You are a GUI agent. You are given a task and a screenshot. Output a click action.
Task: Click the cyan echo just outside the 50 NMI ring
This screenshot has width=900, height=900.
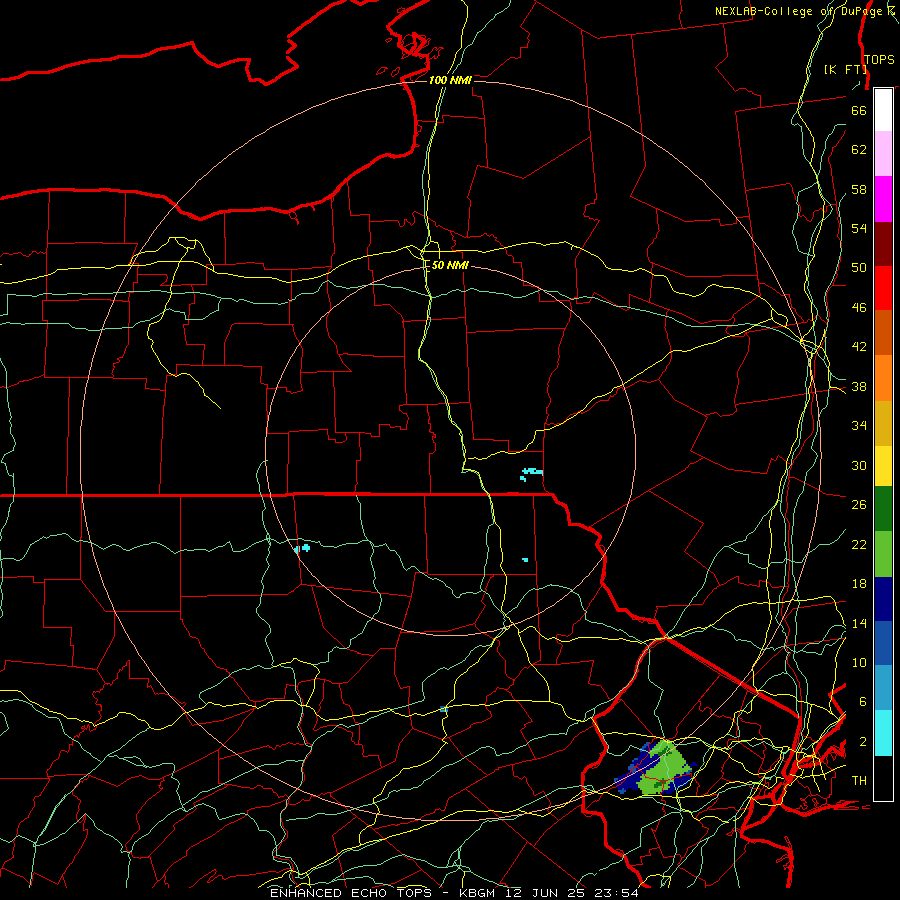(x=304, y=548)
